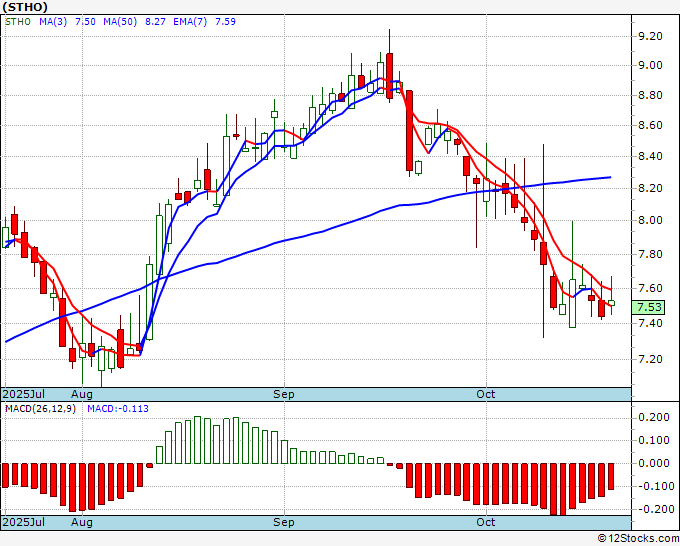Click the (STHO) chart title
The image size is (680, 546).
tap(25, 7)
